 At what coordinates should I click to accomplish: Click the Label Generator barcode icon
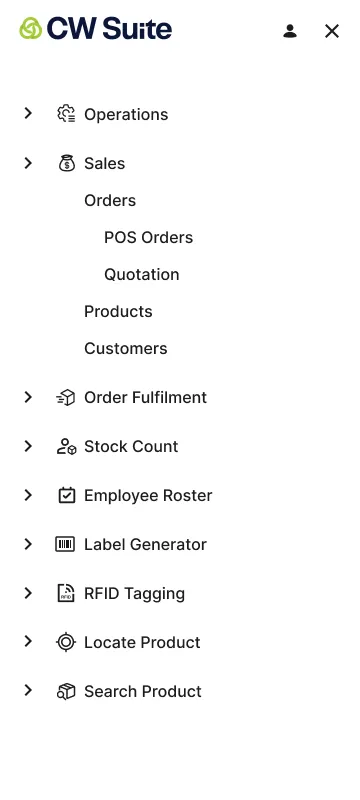point(65,544)
